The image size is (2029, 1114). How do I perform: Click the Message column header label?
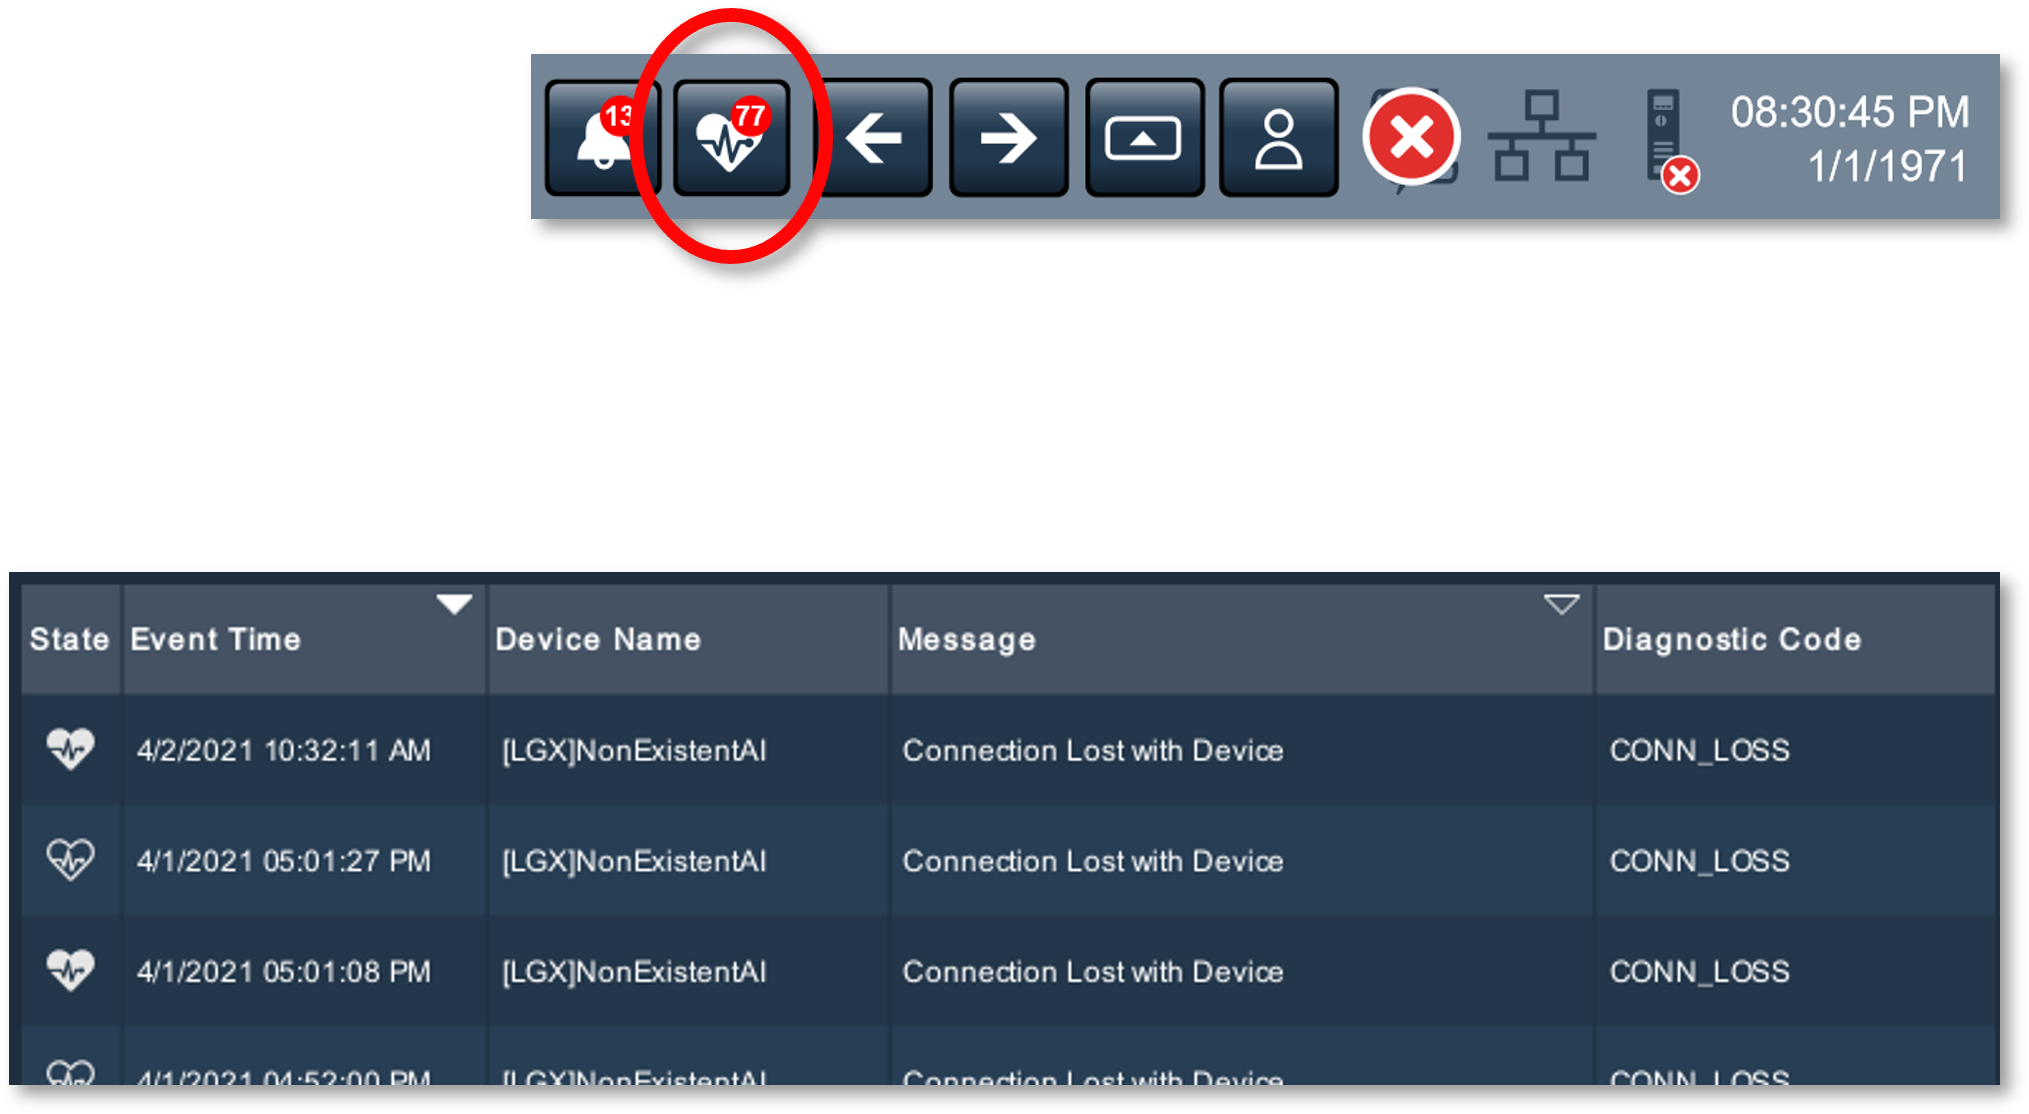(x=966, y=640)
